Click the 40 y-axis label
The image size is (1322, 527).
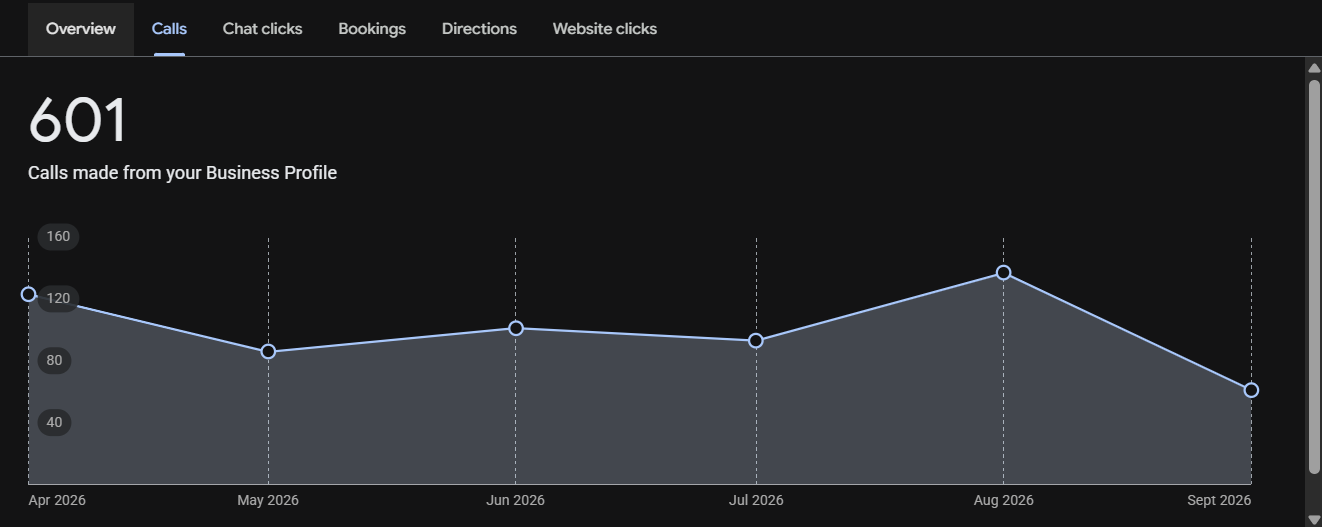(54, 422)
